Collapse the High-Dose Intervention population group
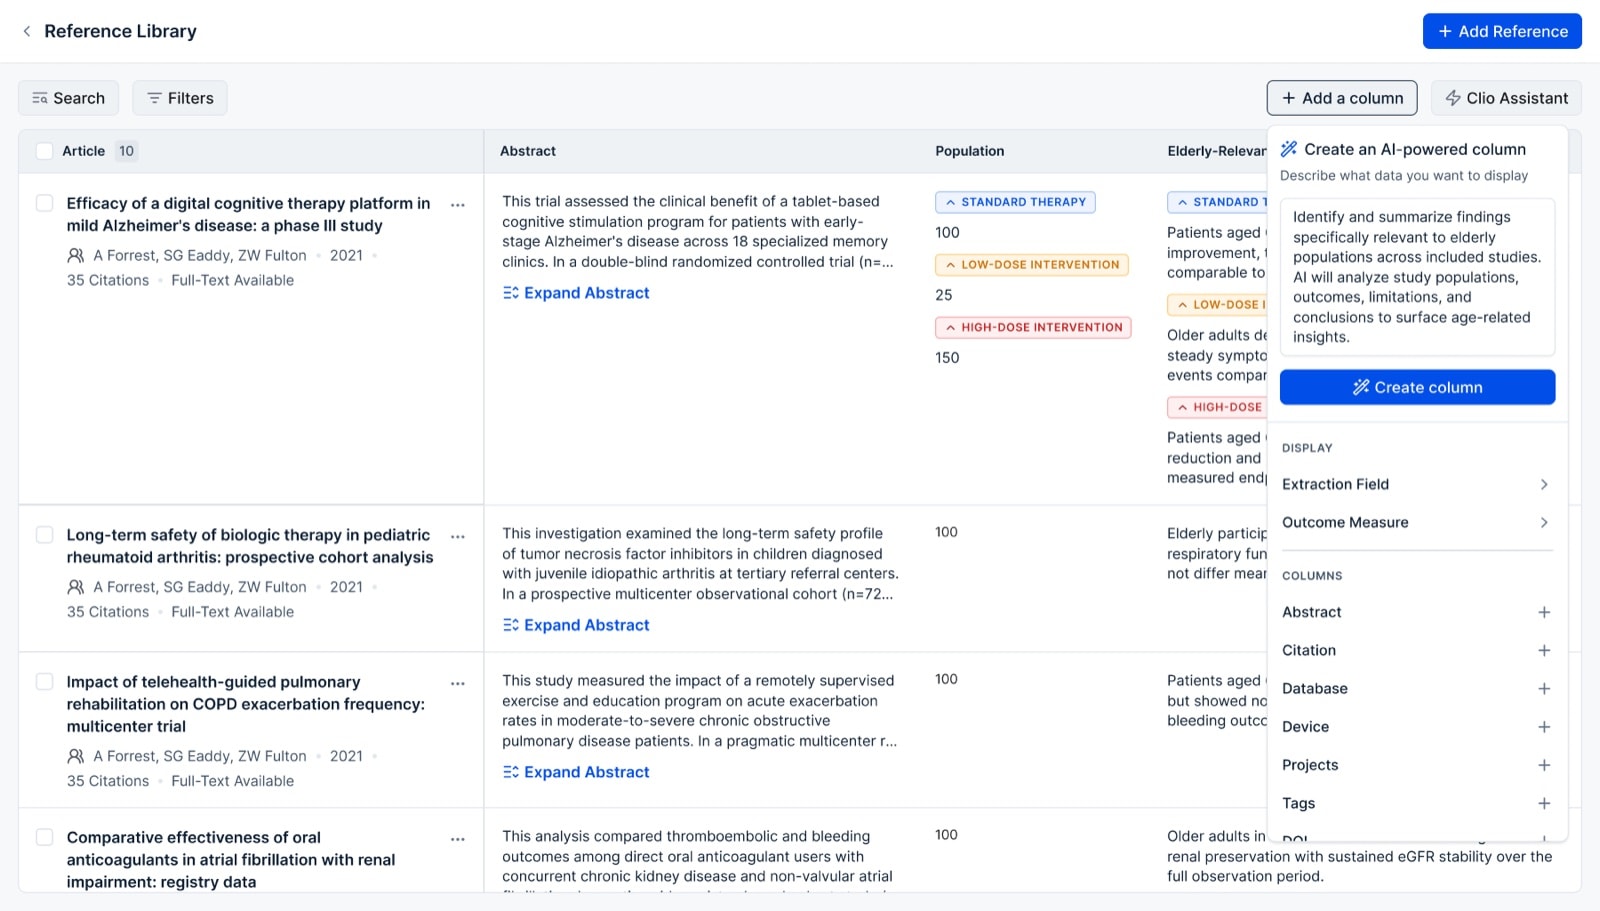The width and height of the screenshot is (1600, 911). click(1033, 327)
